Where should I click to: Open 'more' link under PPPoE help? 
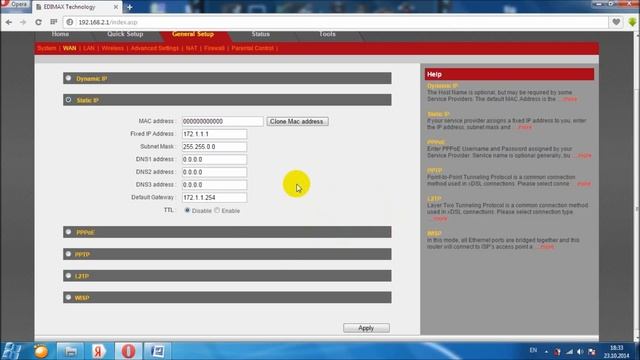pos(584,156)
